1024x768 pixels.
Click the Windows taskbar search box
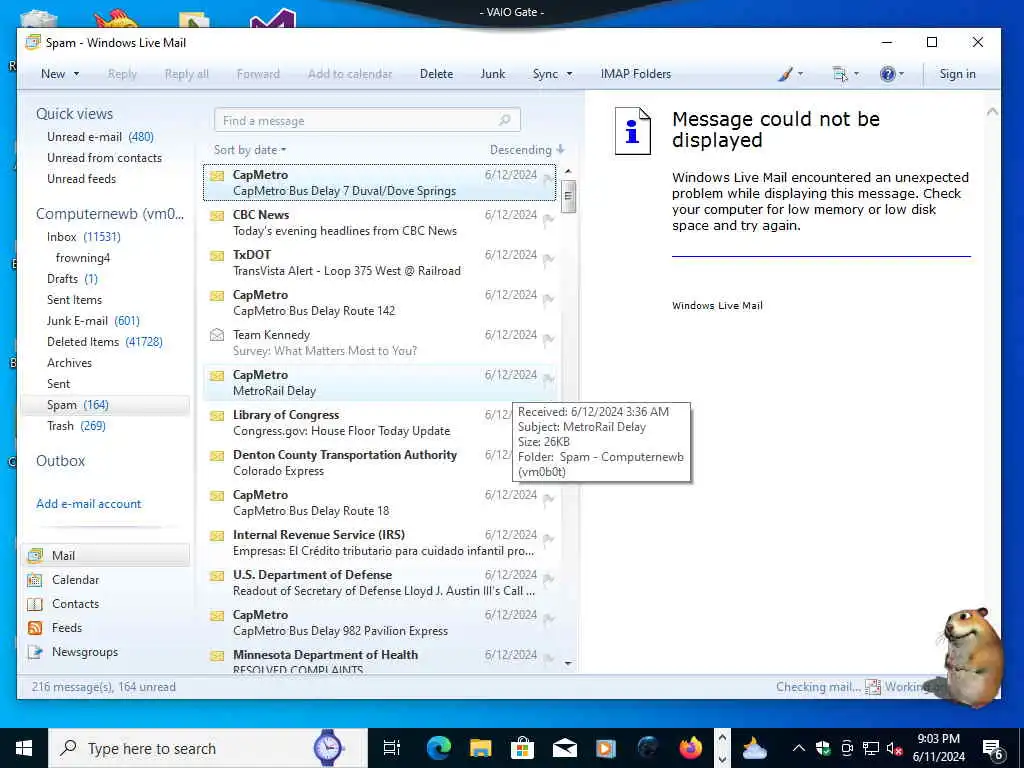pyautogui.click(x=208, y=748)
